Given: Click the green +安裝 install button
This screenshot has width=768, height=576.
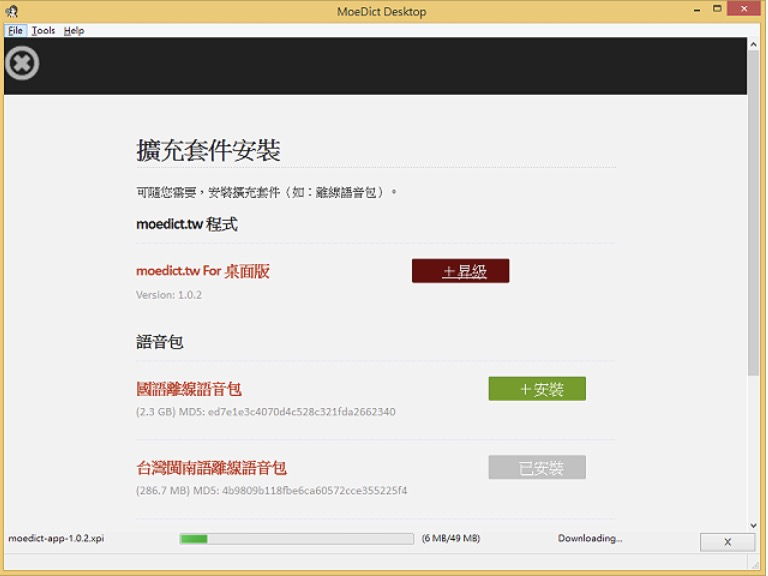Looking at the screenshot, I should click(537, 389).
